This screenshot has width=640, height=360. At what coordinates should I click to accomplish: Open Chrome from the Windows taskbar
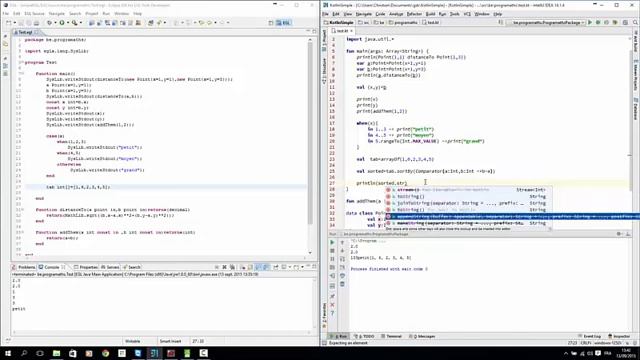[x=105, y=353]
